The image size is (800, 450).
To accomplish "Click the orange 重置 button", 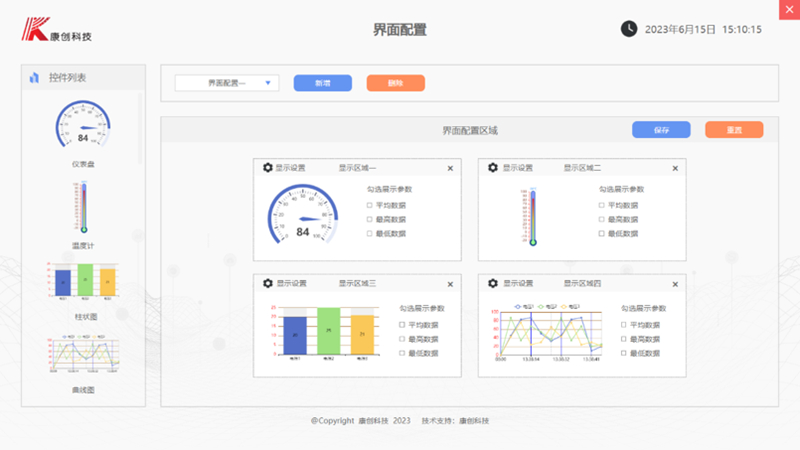I will [734, 130].
